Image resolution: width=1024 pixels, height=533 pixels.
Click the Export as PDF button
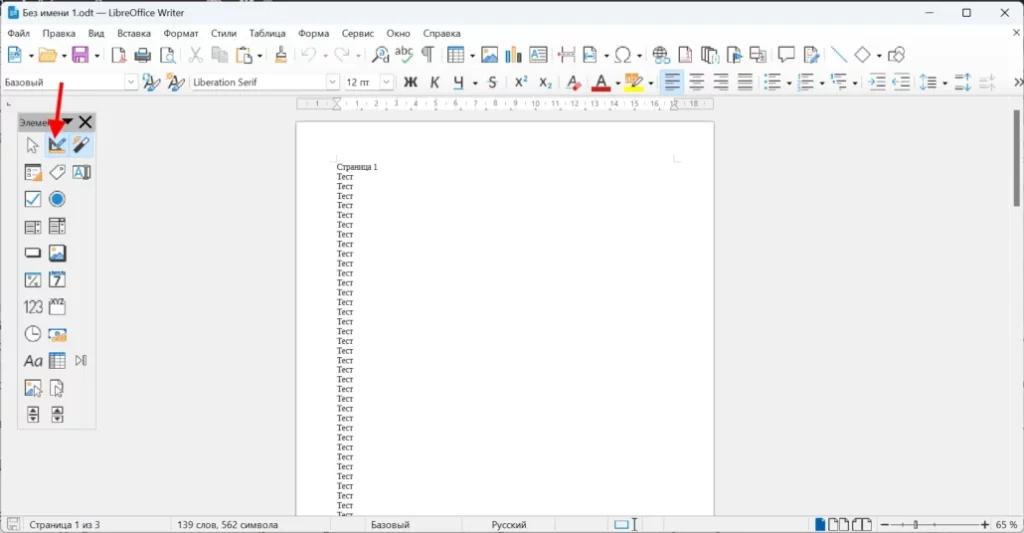118,55
